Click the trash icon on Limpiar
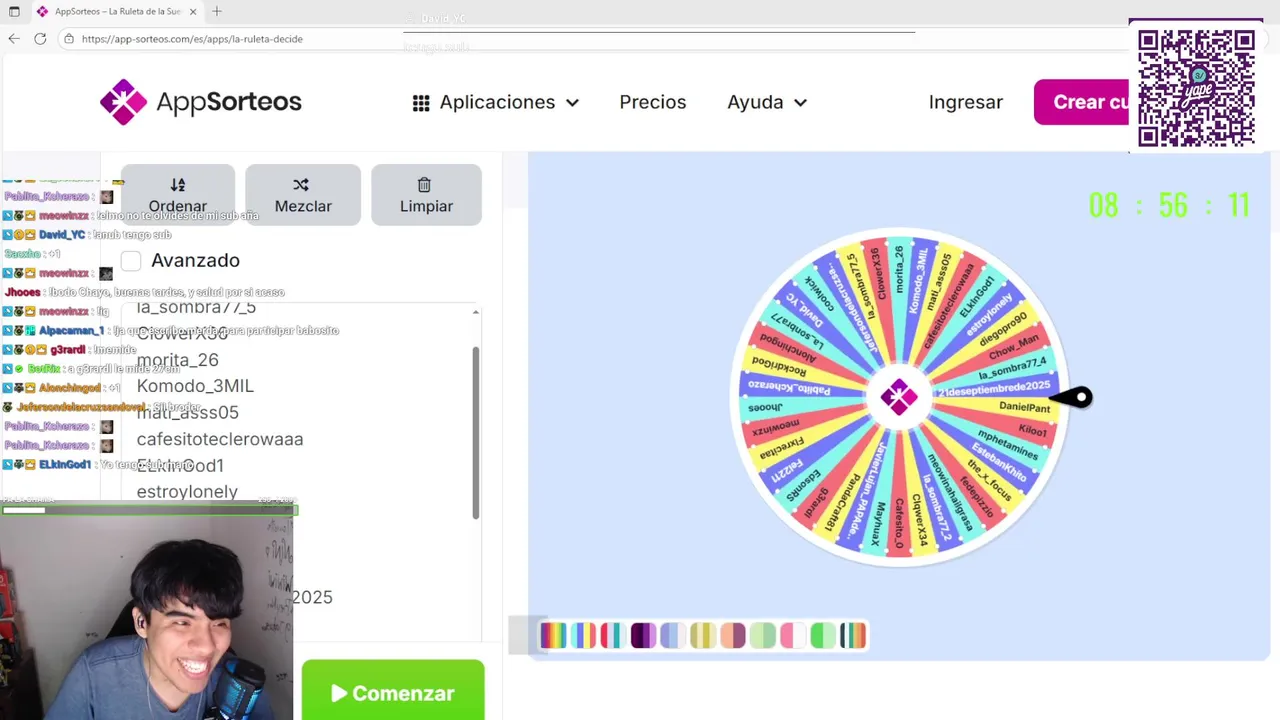1280x720 pixels. [x=424, y=185]
